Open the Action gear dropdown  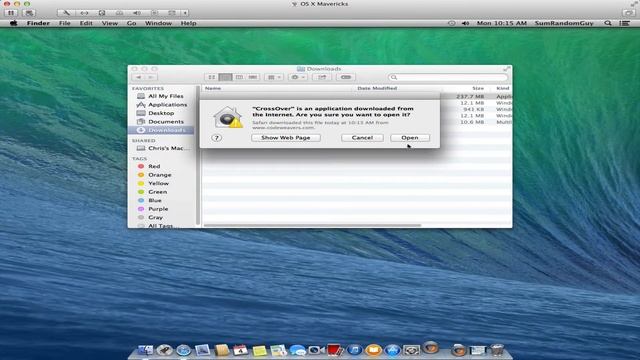pyautogui.click(x=298, y=77)
